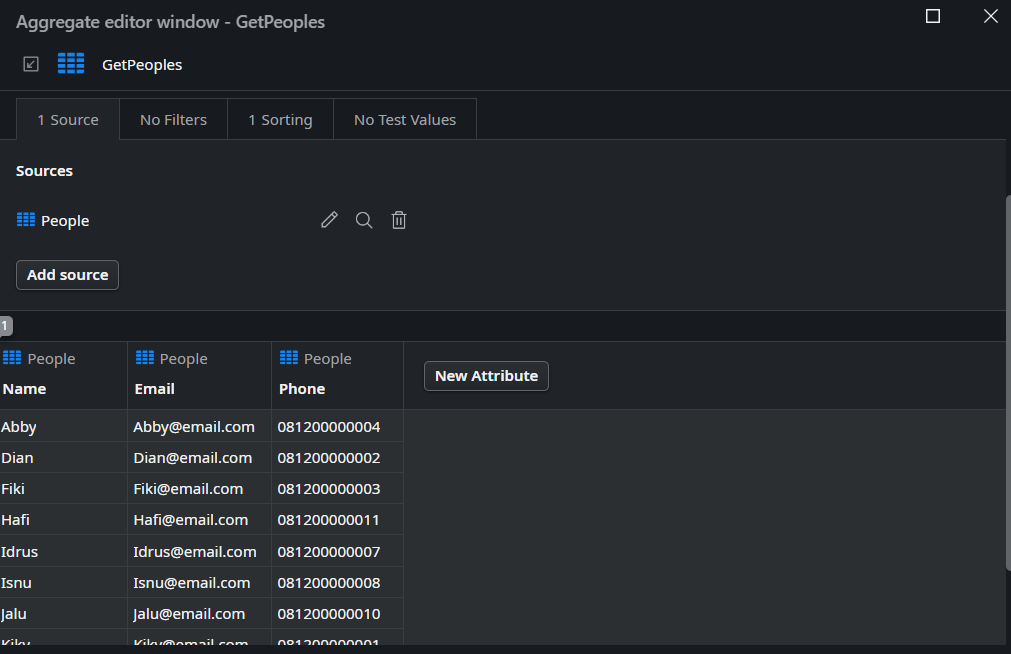1011x654 pixels.
Task: Select the No Test Values tab
Action: pos(405,120)
